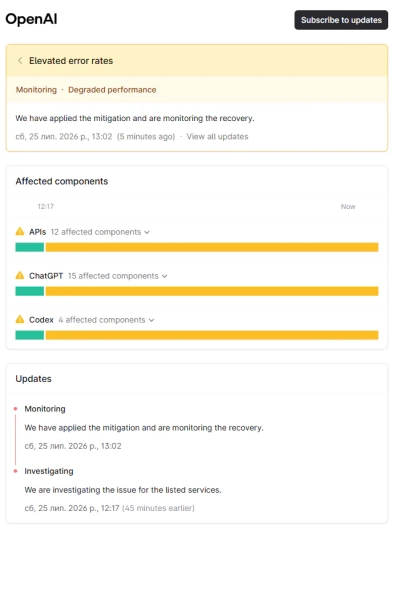Click the yellow segment of Codex status bar

tap(212, 335)
